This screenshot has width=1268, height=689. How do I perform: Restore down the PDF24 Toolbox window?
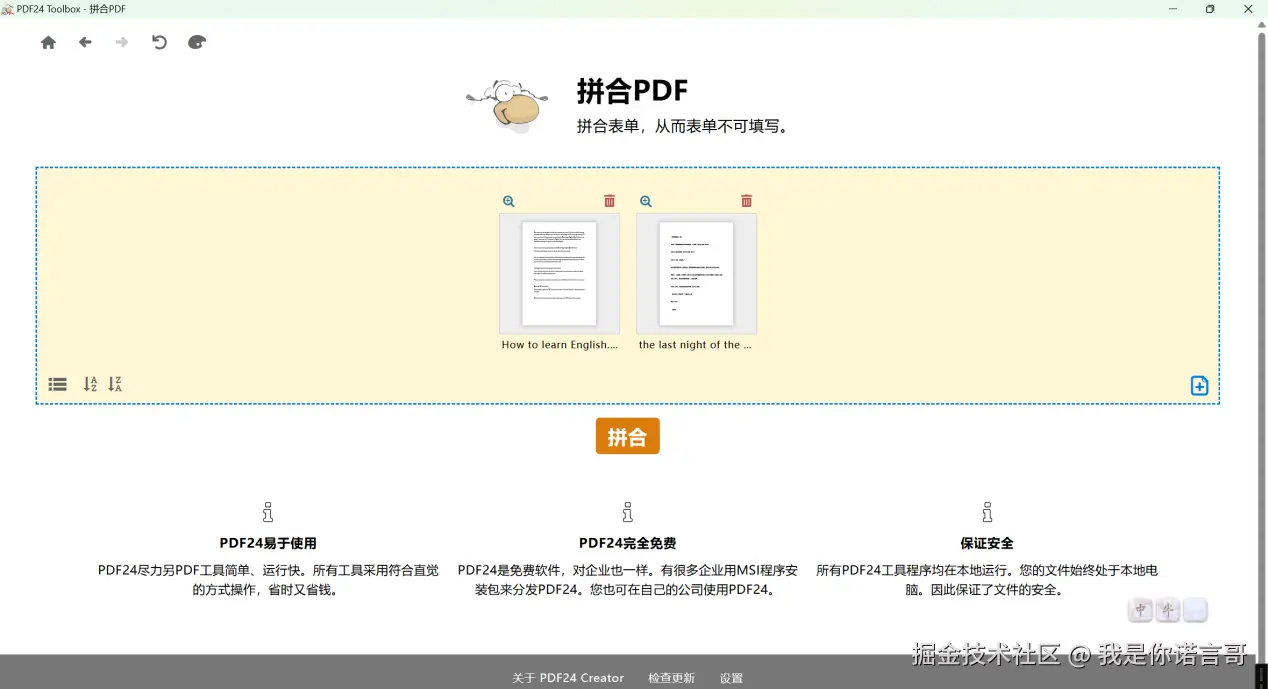coord(1210,9)
